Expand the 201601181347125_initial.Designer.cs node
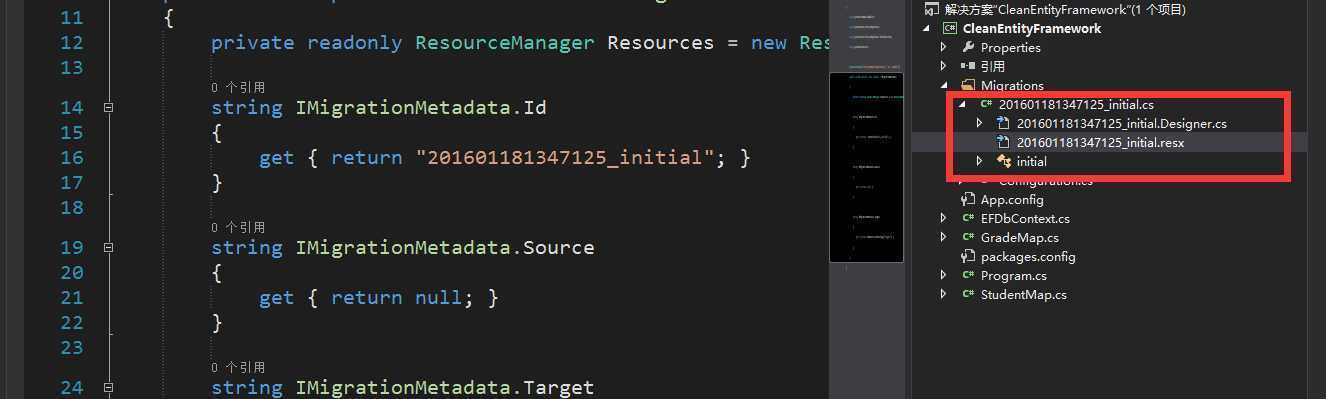Screen dimensions: 1326x399 [980, 123]
